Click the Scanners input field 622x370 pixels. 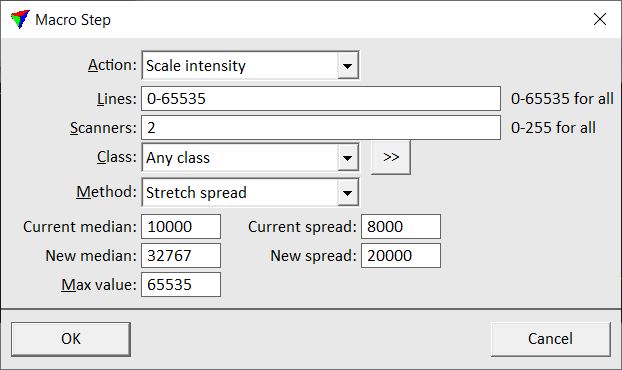(x=321, y=128)
